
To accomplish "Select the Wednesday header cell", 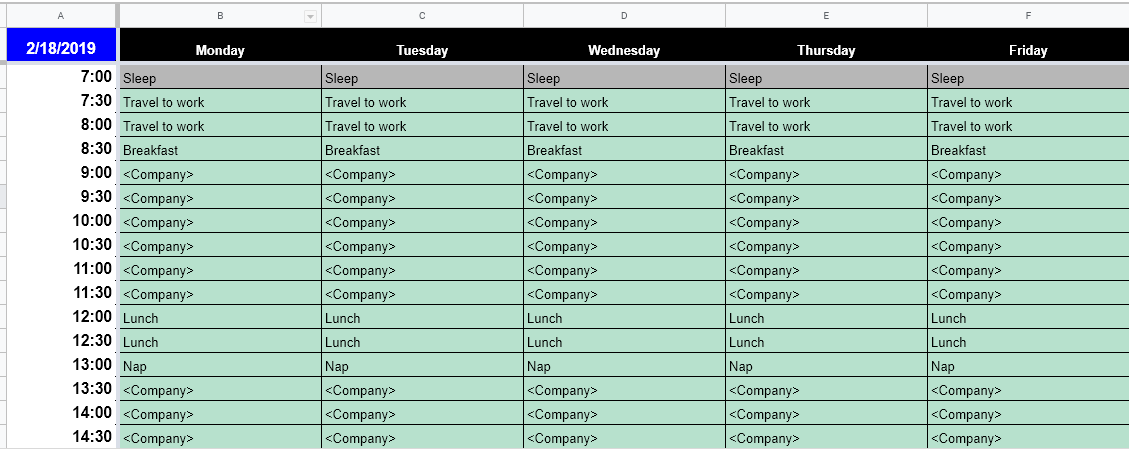I will click(624, 50).
